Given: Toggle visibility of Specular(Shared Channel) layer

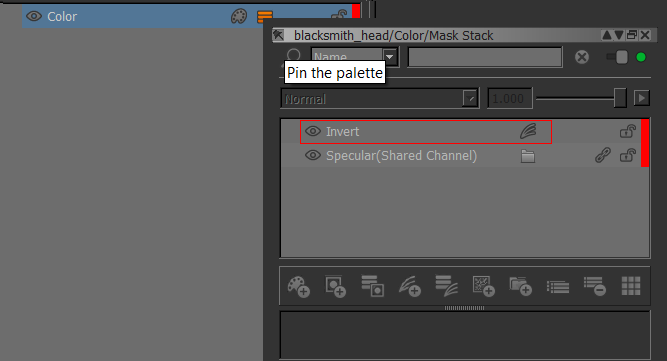Looking at the screenshot, I should pos(313,156).
